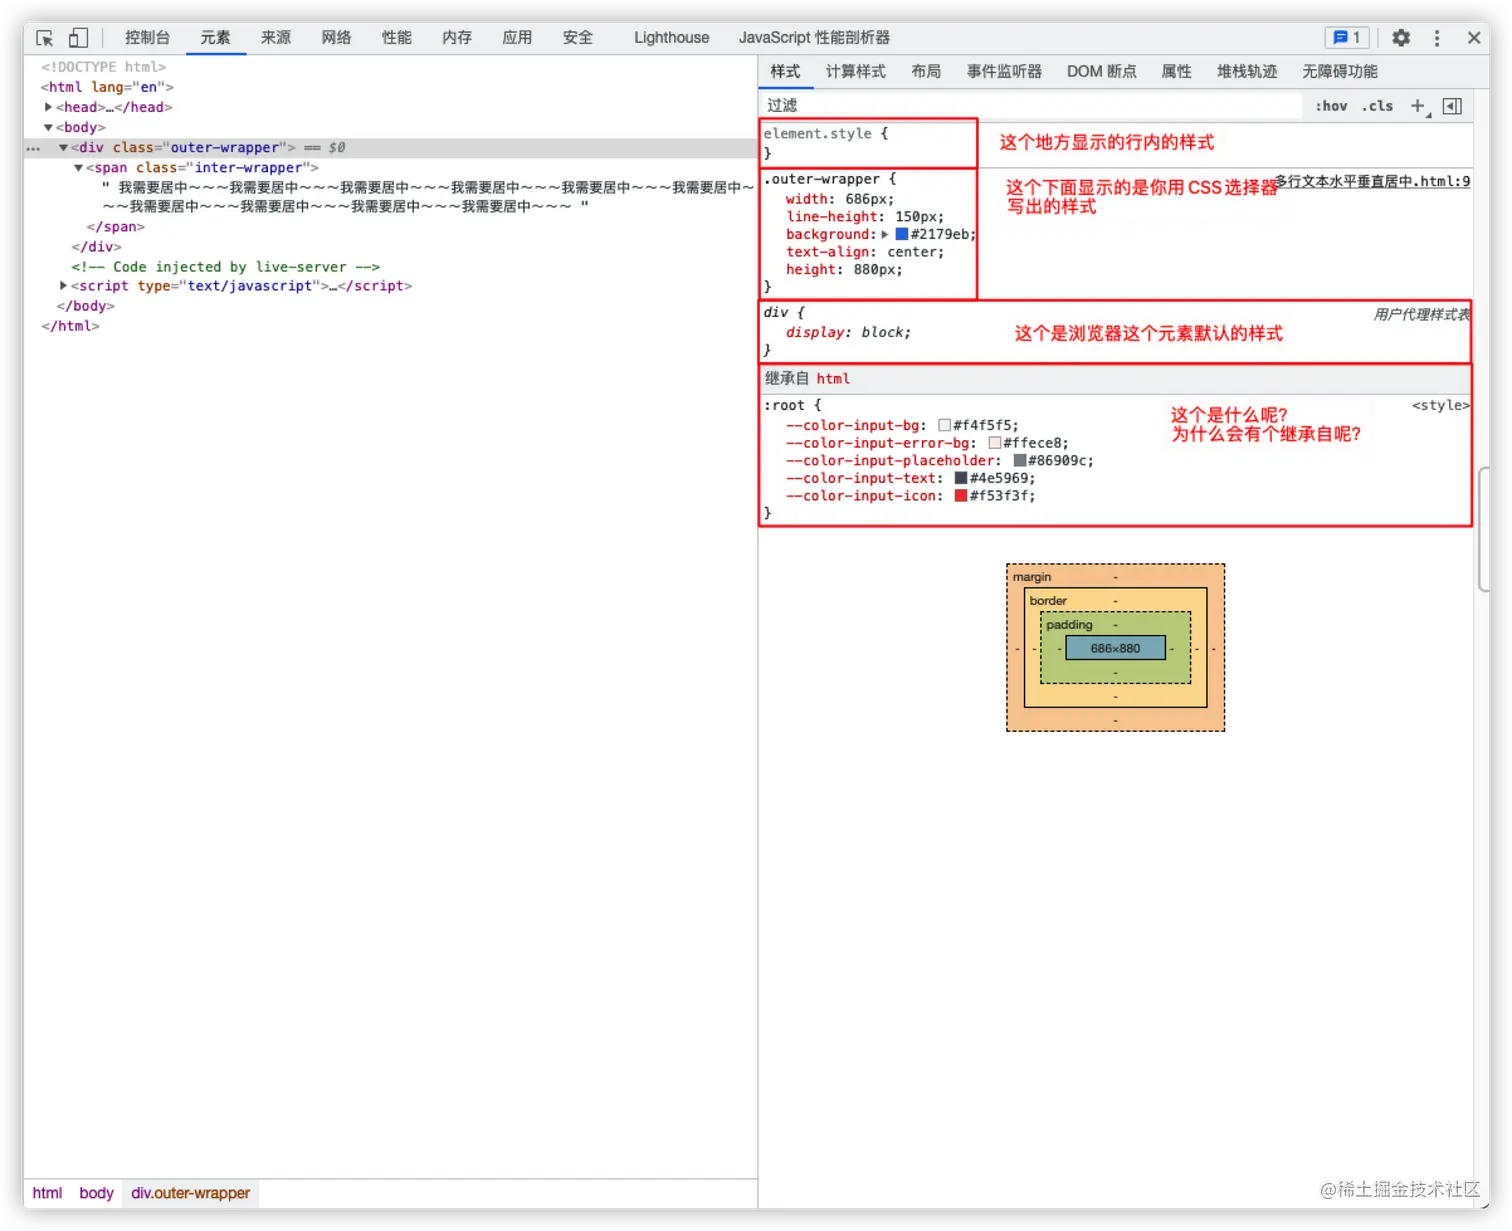Select div.outer-wrapper in the breadcrumb bar
The width and height of the screenshot is (1512, 1231).
(190, 1193)
